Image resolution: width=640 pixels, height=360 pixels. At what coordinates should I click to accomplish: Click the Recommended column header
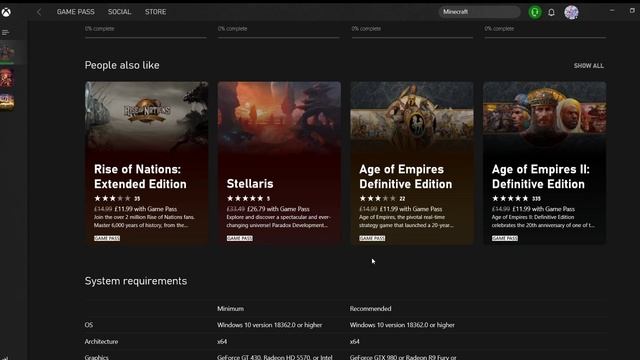[x=370, y=309]
